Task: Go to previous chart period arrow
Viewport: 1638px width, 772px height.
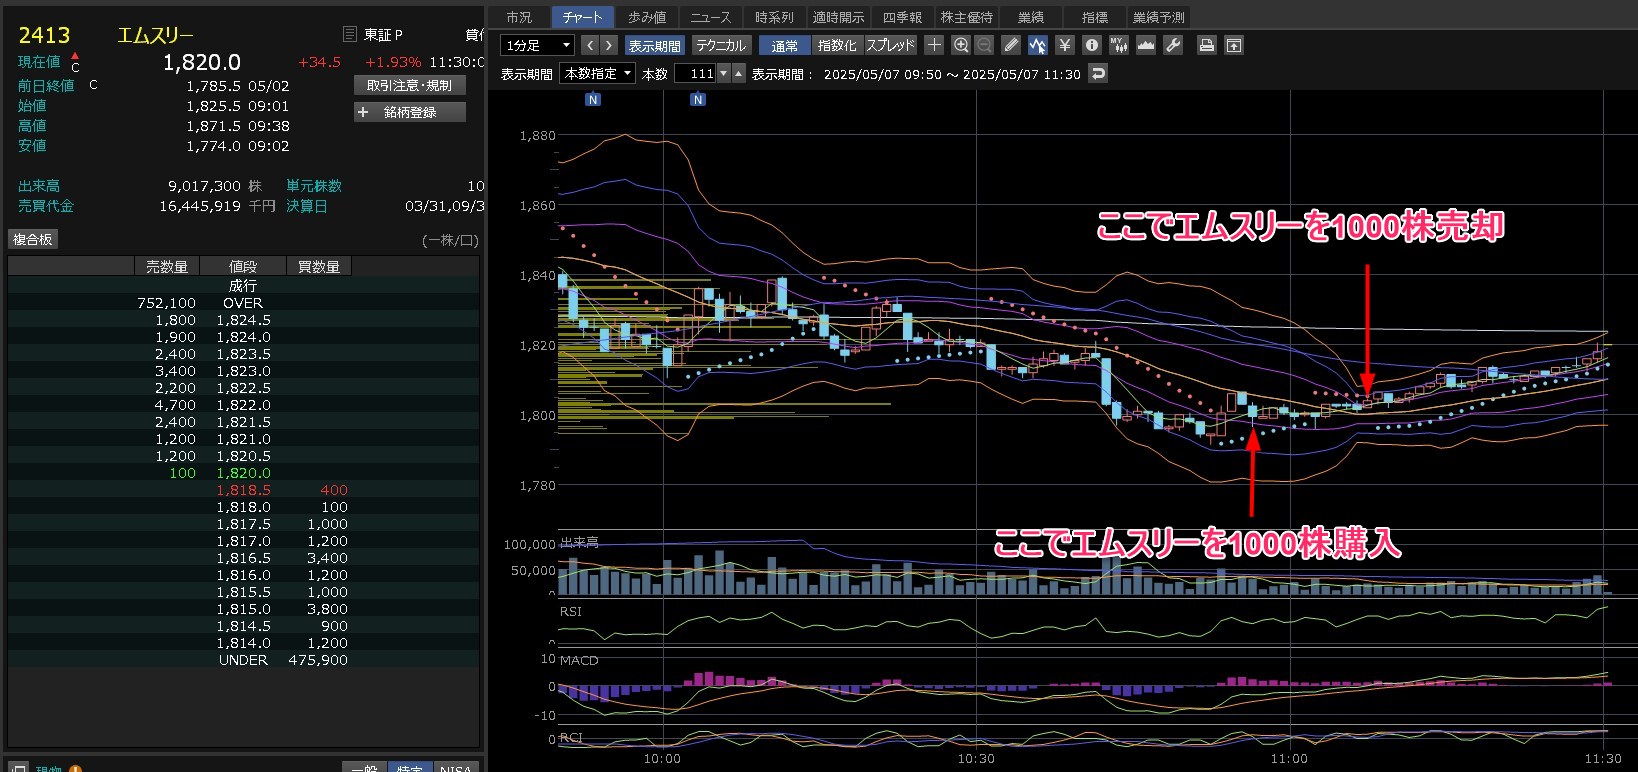Action: point(589,45)
